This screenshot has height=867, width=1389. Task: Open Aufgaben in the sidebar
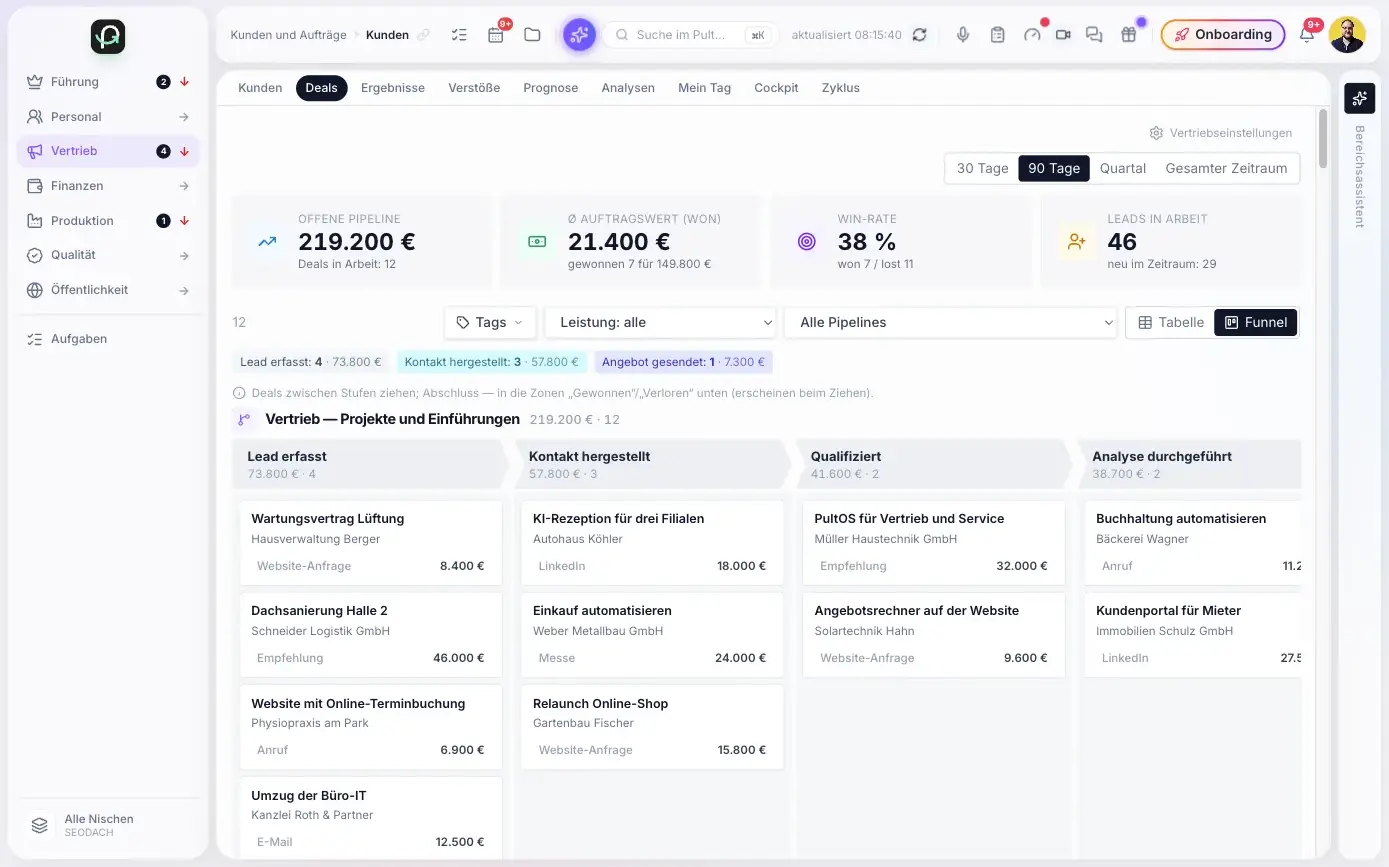tap(108, 339)
